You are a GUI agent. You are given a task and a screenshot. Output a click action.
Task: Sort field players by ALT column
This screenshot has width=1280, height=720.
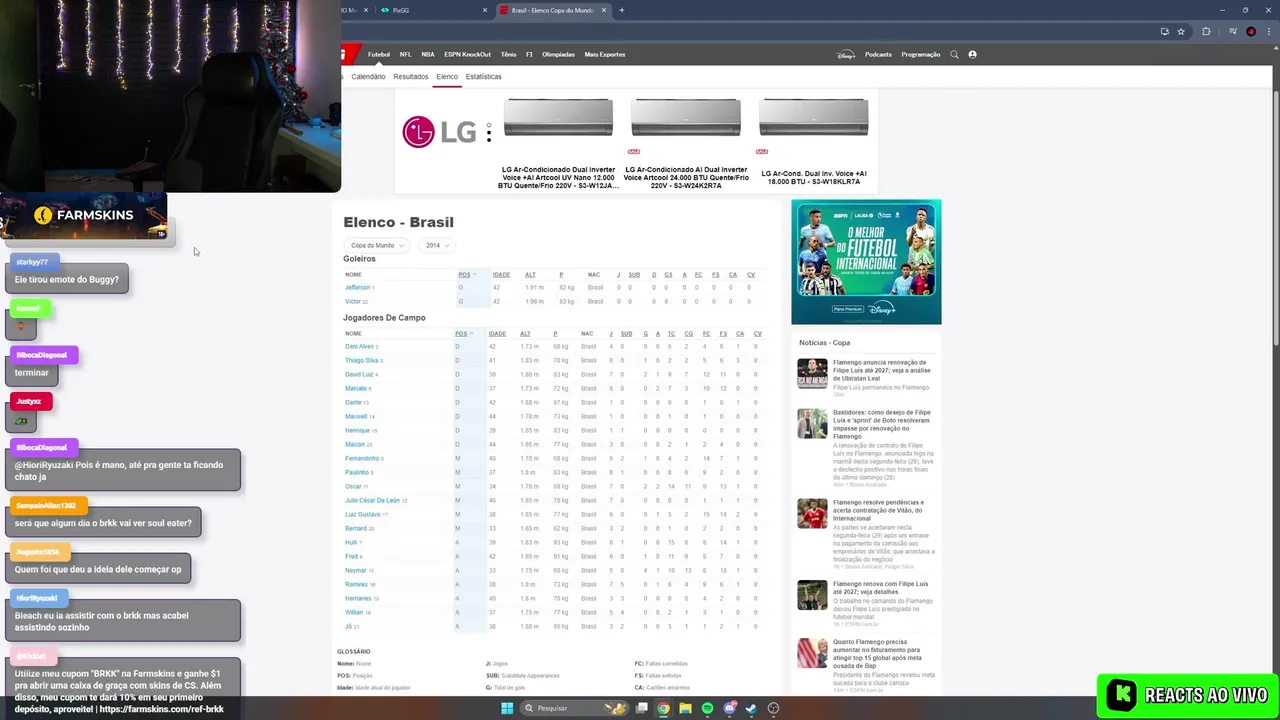tap(525, 333)
